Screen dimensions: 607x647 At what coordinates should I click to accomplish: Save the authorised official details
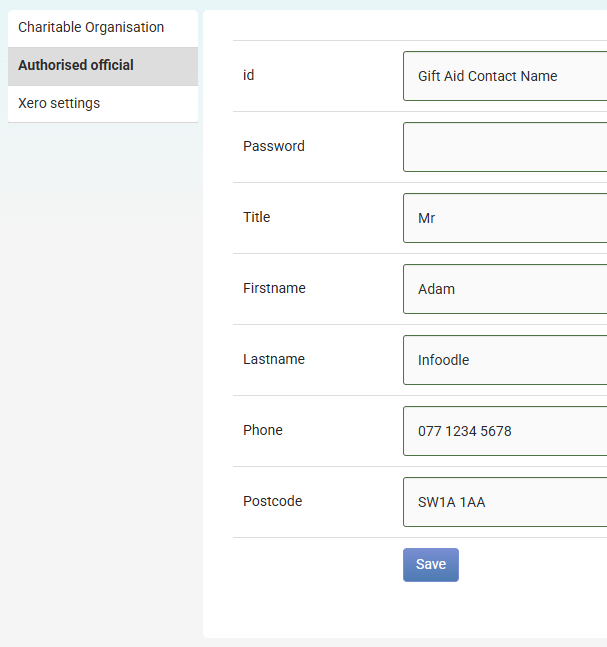pyautogui.click(x=431, y=564)
